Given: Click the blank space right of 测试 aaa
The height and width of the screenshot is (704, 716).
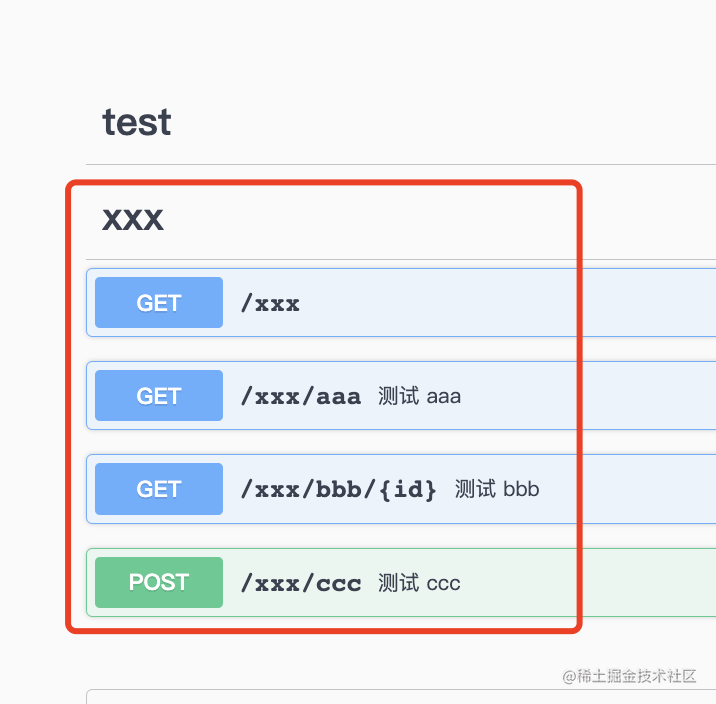Looking at the screenshot, I should click(x=589, y=396).
